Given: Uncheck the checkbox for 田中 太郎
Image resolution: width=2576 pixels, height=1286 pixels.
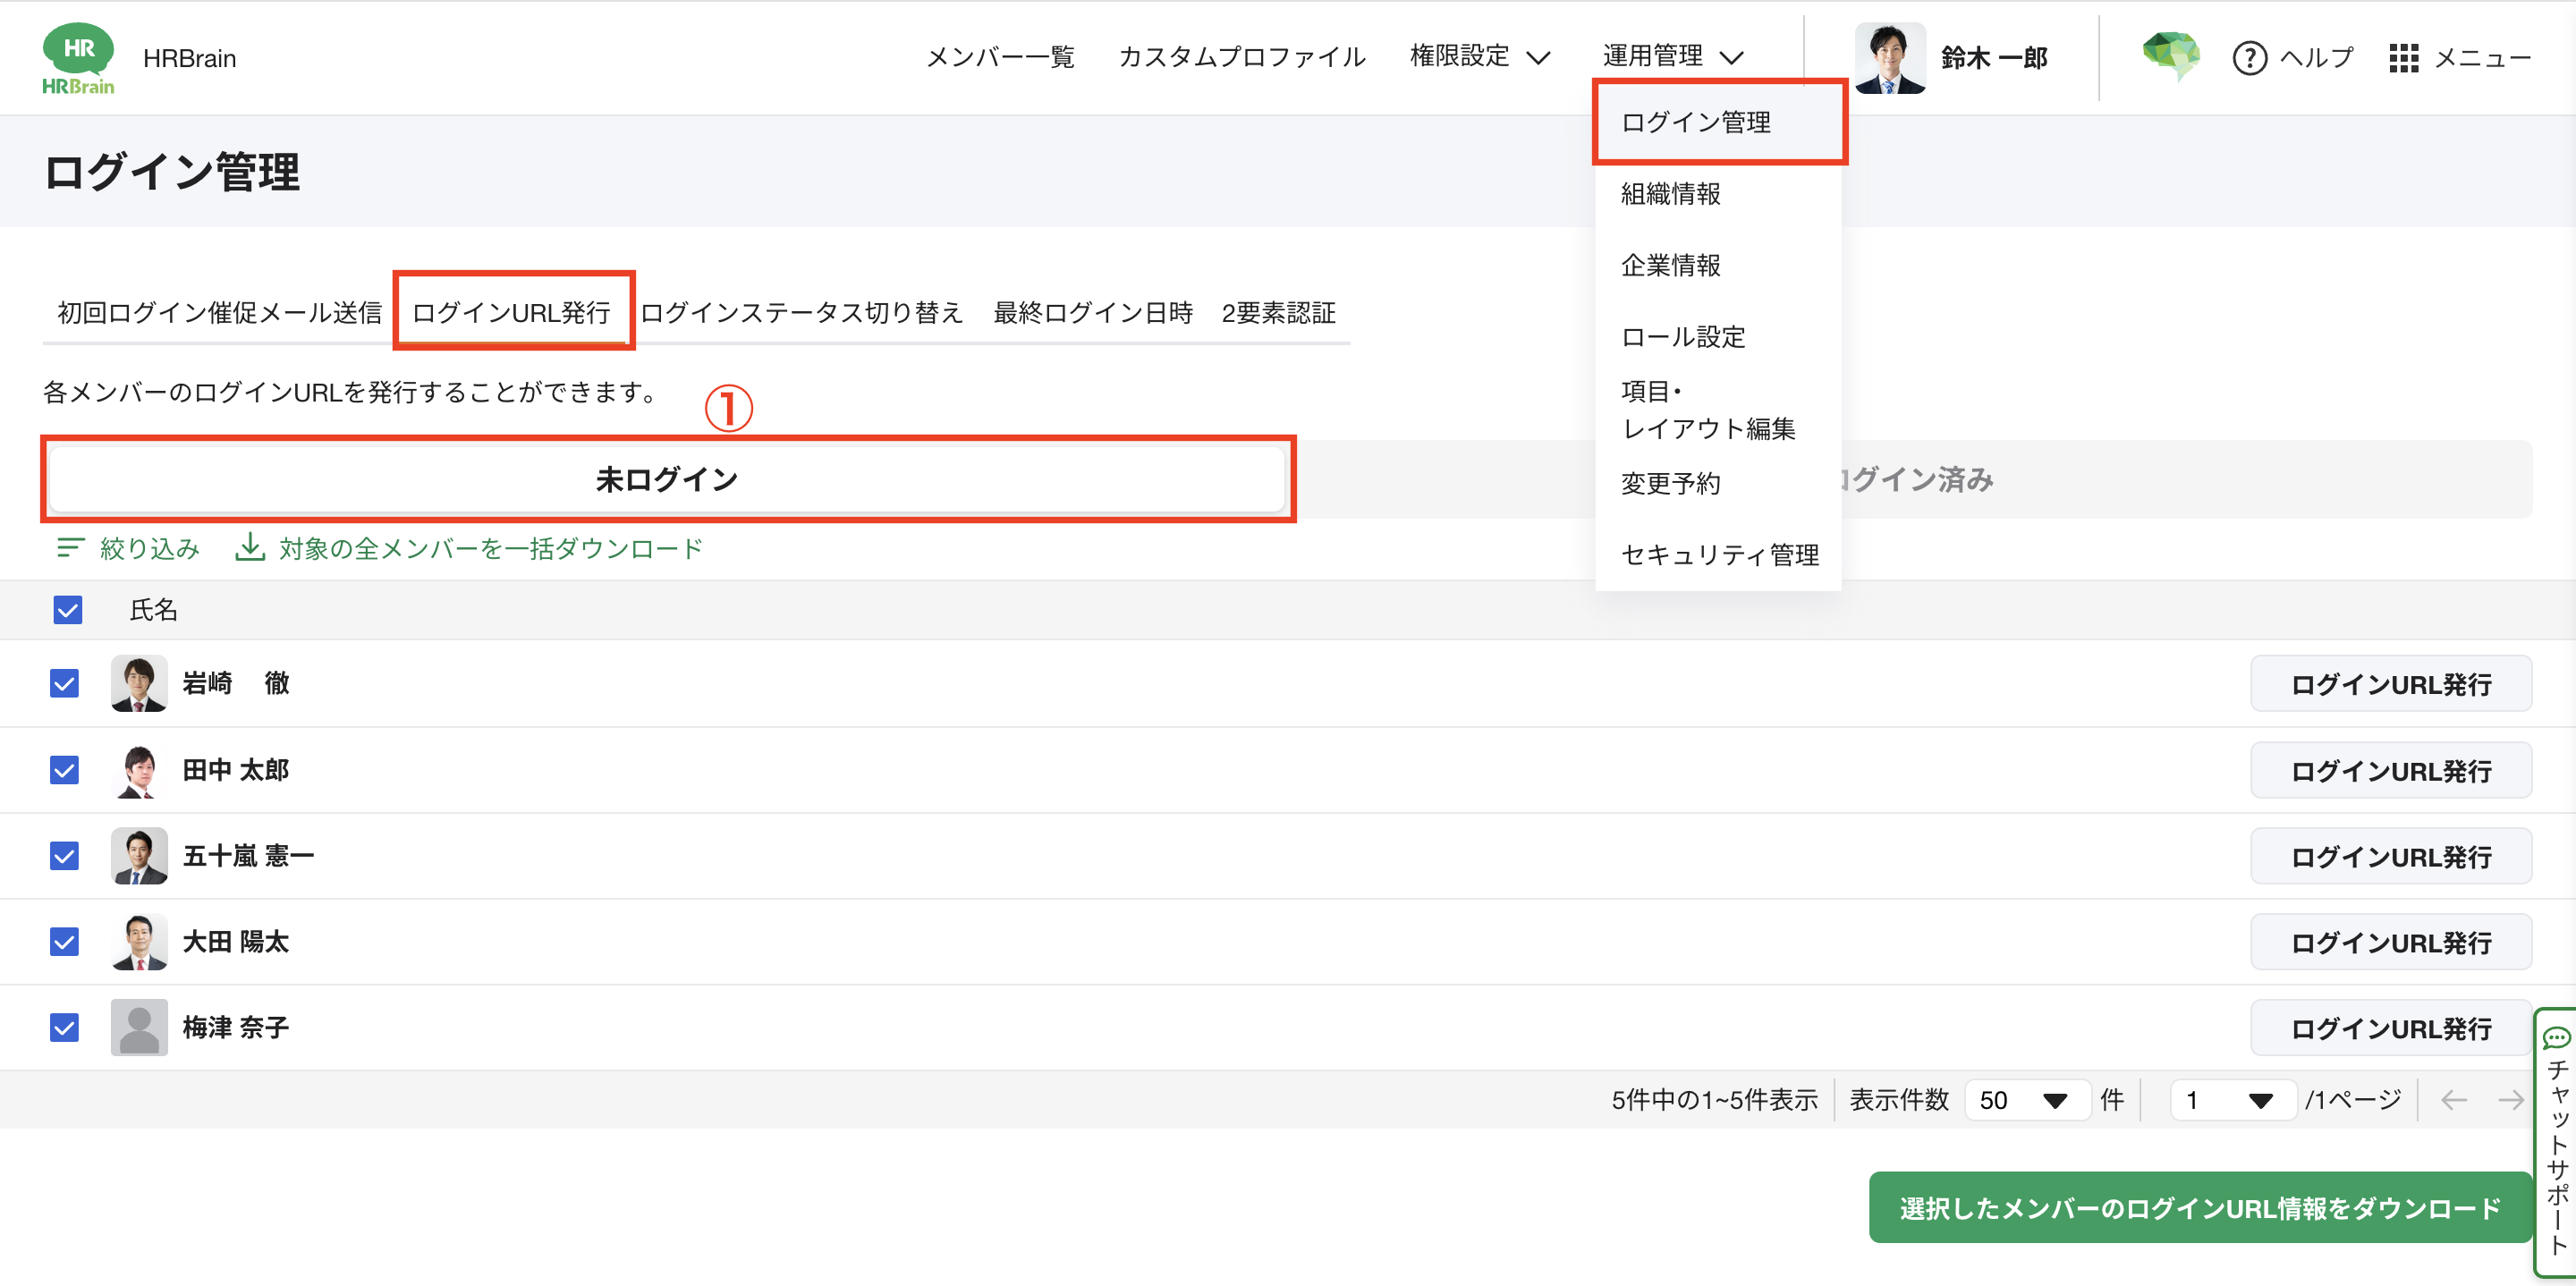Looking at the screenshot, I should [64, 770].
